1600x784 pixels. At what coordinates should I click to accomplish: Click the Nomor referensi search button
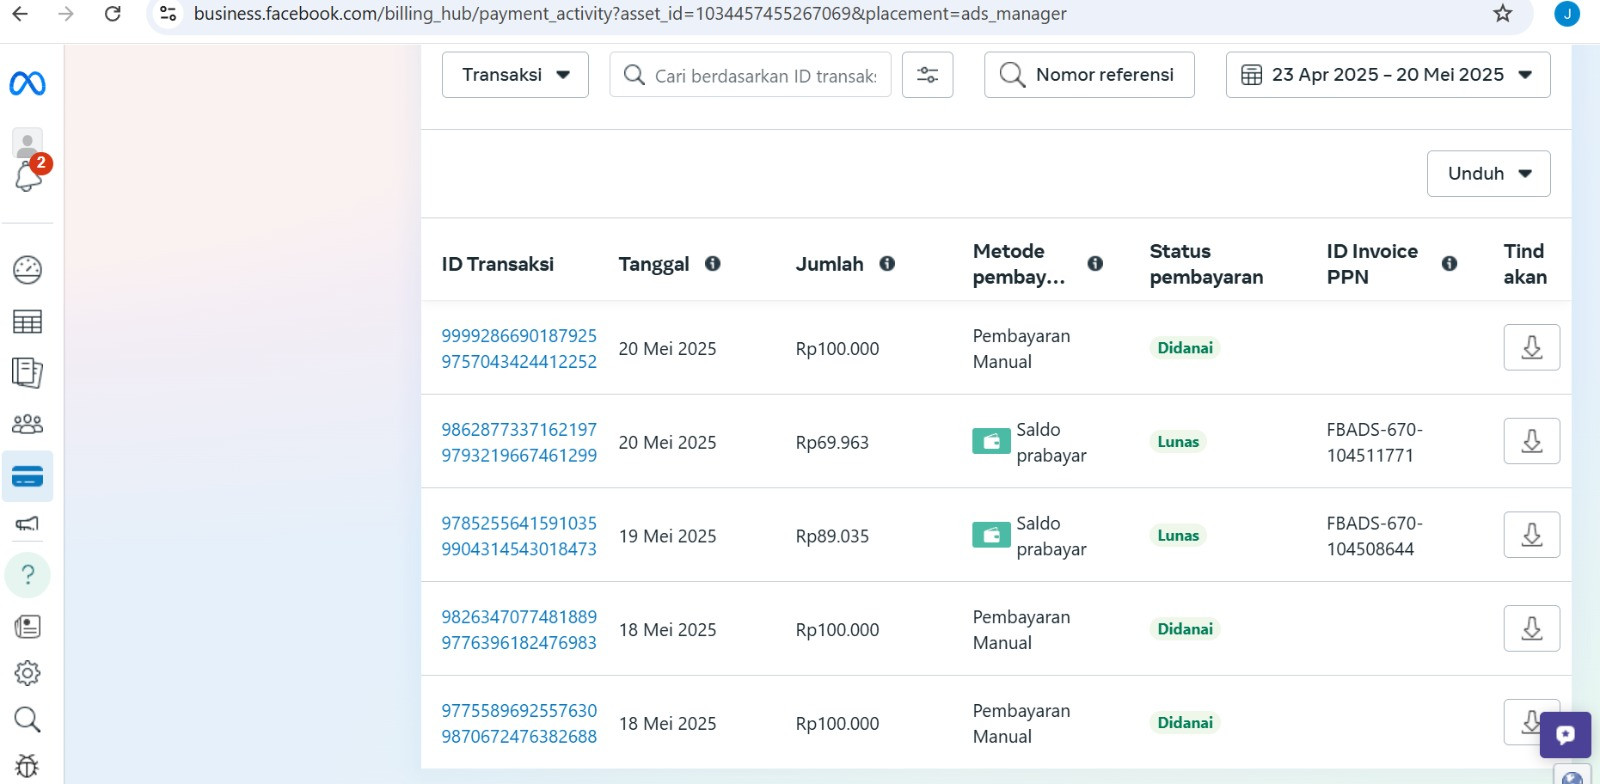(1089, 75)
